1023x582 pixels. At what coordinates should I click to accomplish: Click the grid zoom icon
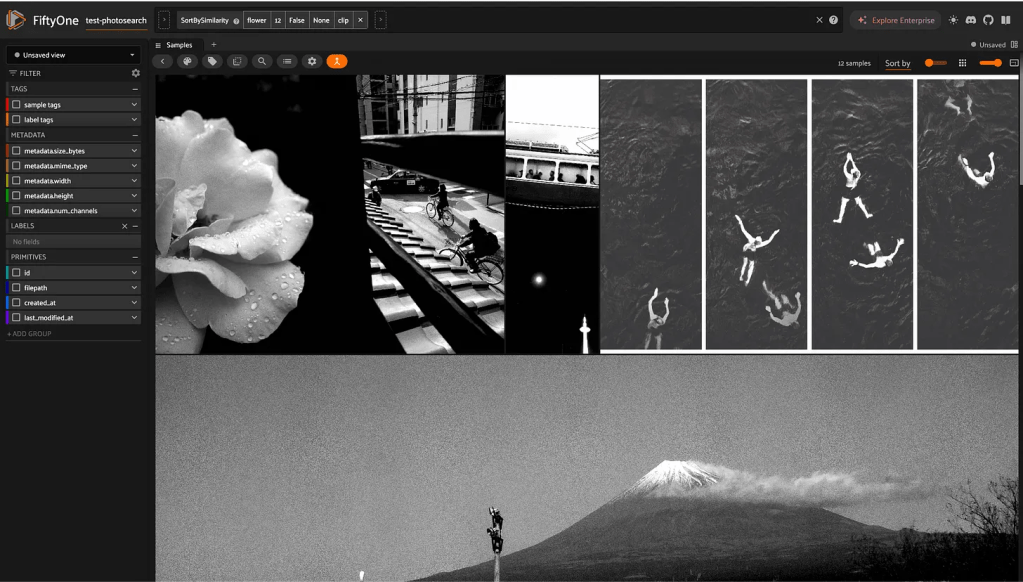pyautogui.click(x=962, y=63)
